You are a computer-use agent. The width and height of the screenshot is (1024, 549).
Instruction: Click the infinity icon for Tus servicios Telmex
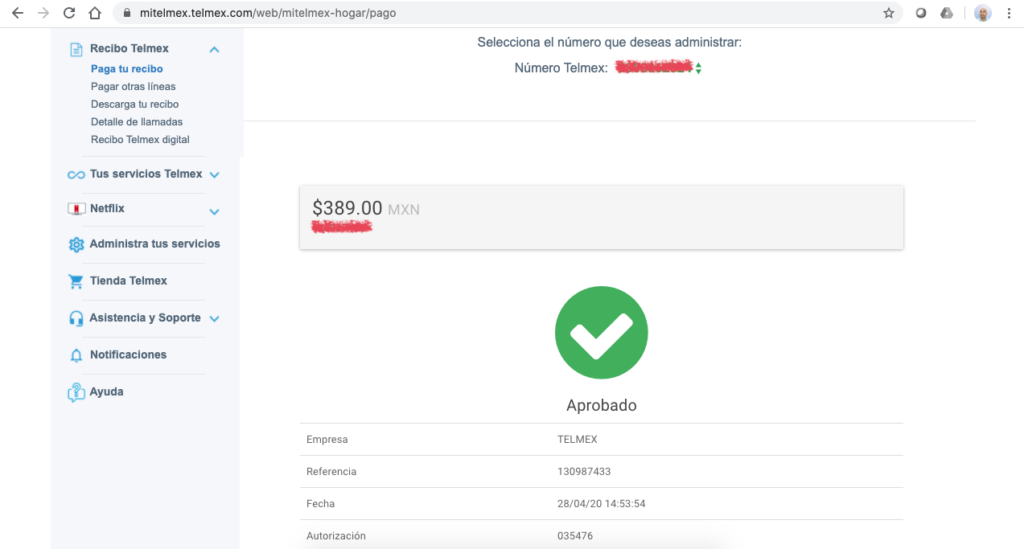coord(76,174)
